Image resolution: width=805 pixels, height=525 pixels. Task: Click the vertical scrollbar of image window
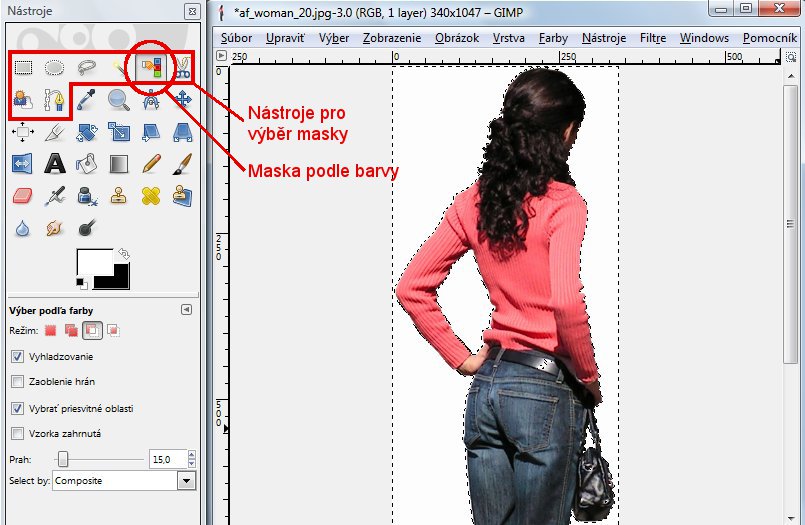791,224
